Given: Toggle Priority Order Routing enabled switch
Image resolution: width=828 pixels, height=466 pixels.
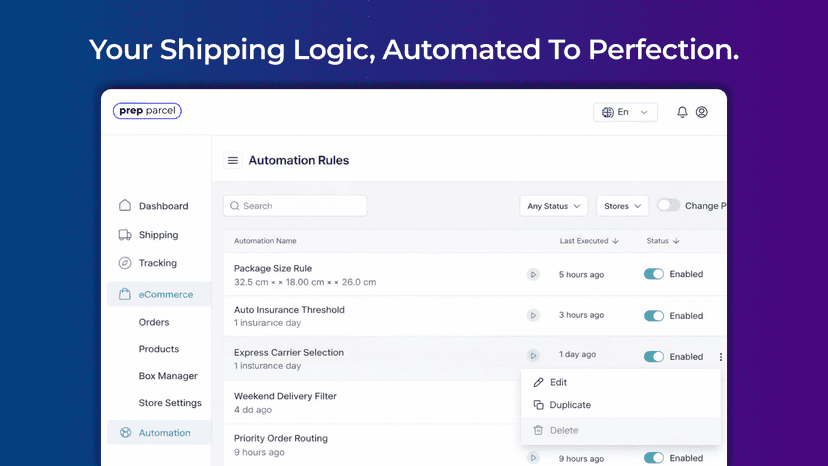Looking at the screenshot, I should tap(654, 458).
